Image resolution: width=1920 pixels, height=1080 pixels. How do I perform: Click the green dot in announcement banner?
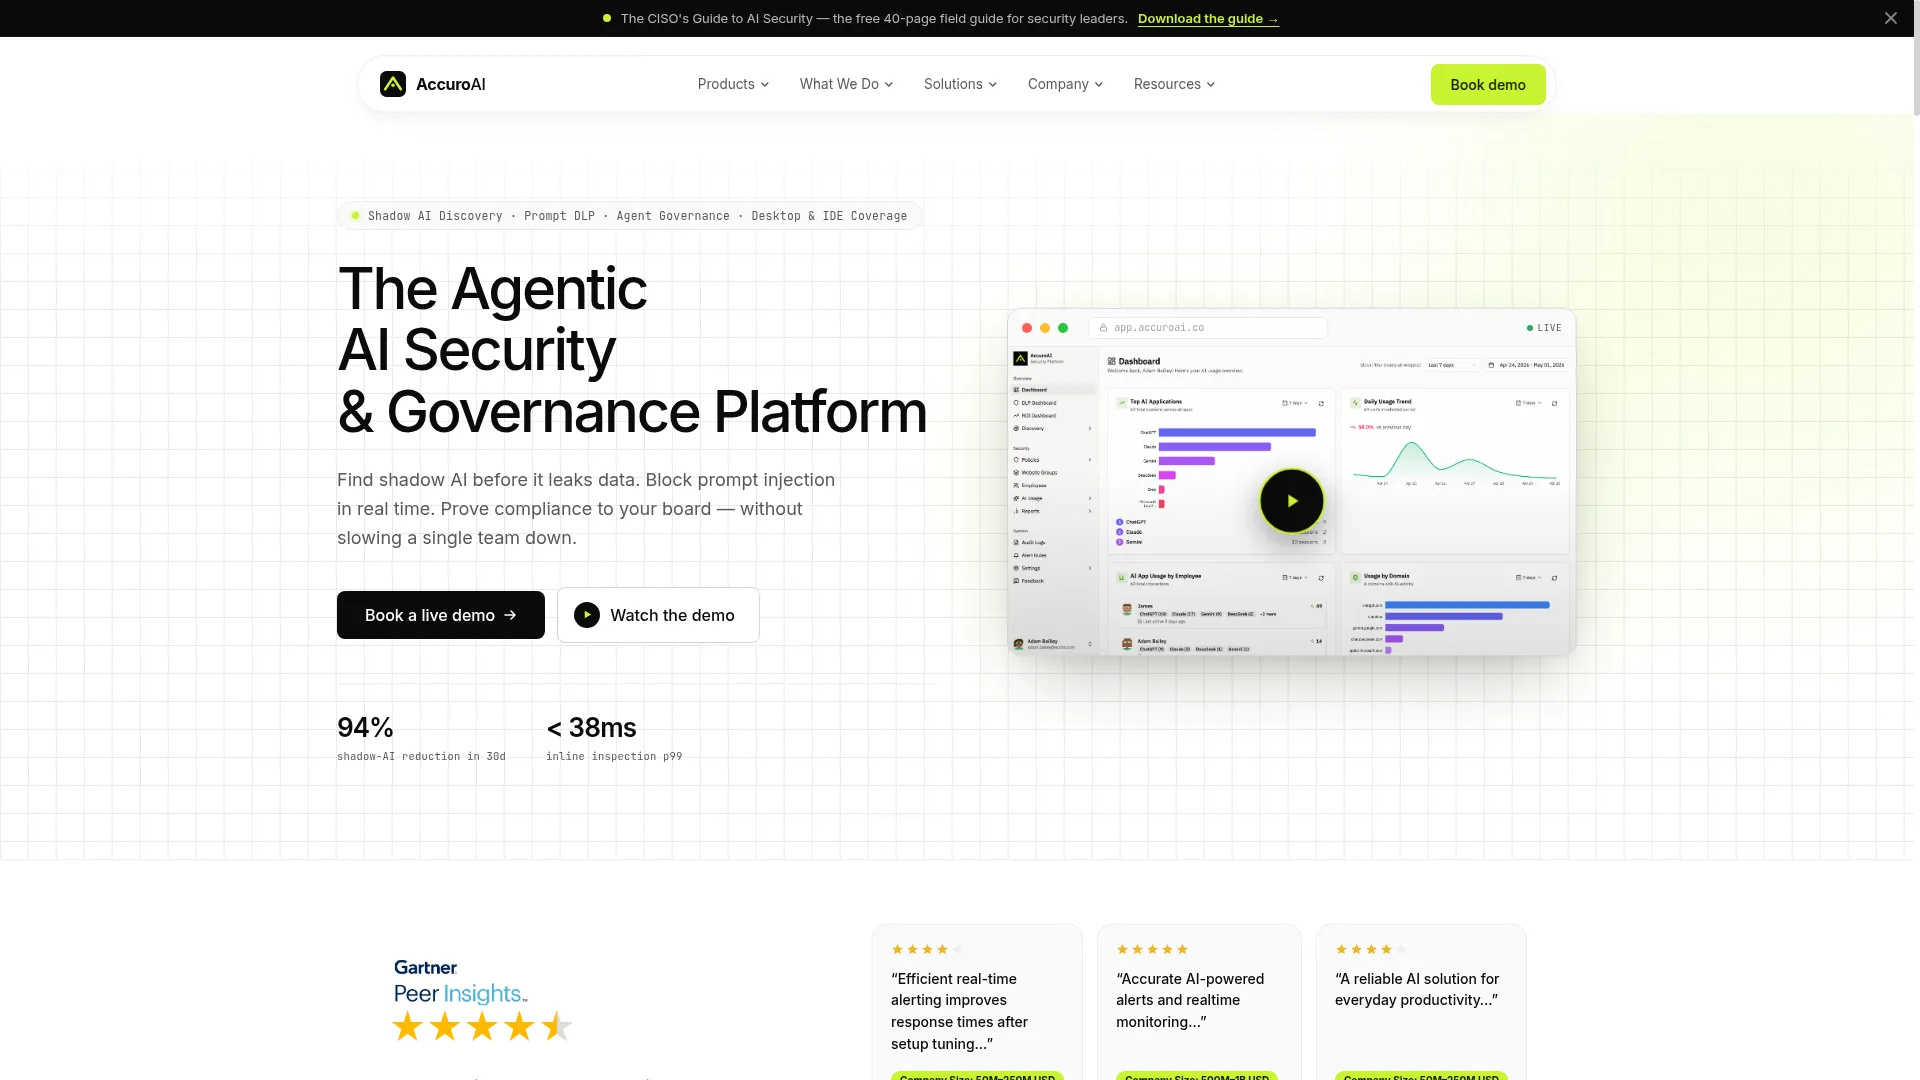(x=607, y=18)
